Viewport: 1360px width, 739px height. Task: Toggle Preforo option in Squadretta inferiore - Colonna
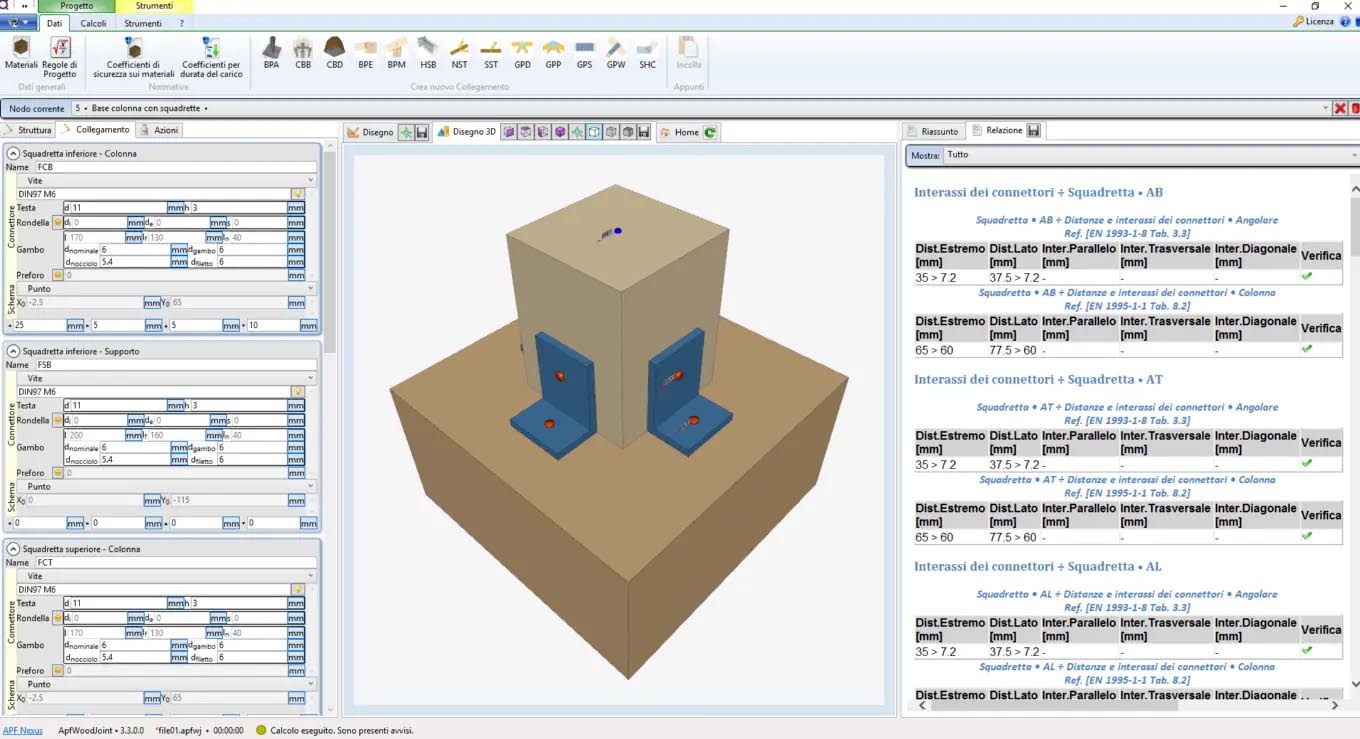58,275
